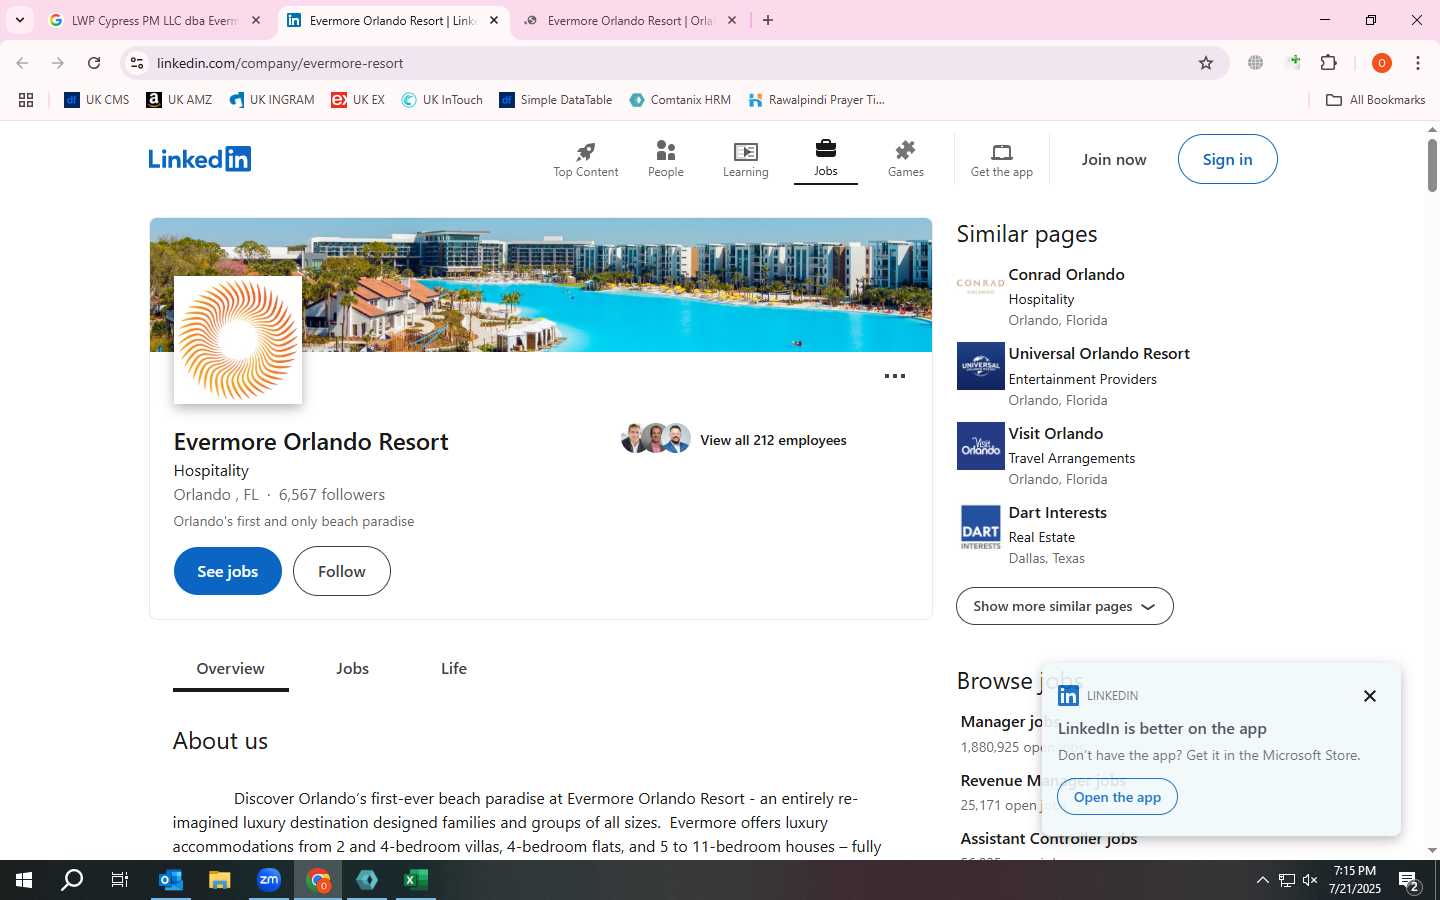This screenshot has width=1440, height=900.
Task: Open Universal Orlando Resort similar page
Action: coord(1099,353)
